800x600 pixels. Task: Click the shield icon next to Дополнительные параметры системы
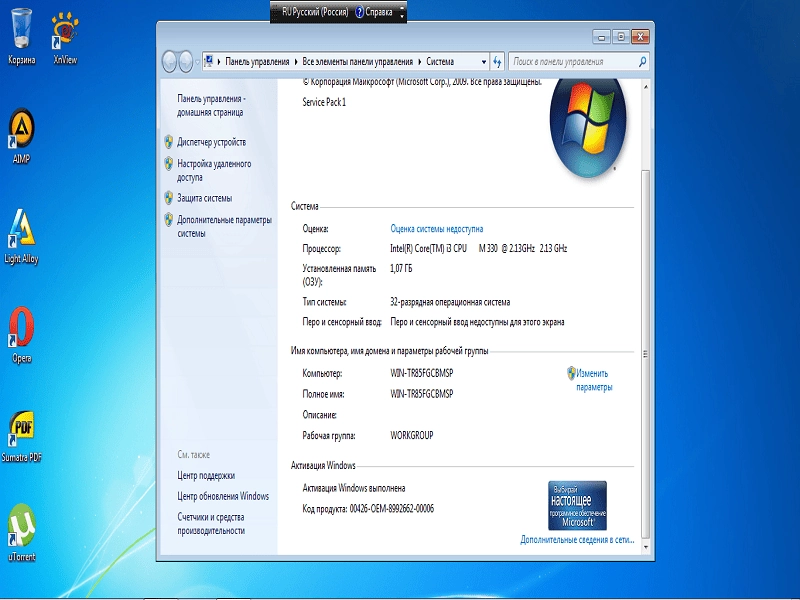pyautogui.click(x=169, y=220)
